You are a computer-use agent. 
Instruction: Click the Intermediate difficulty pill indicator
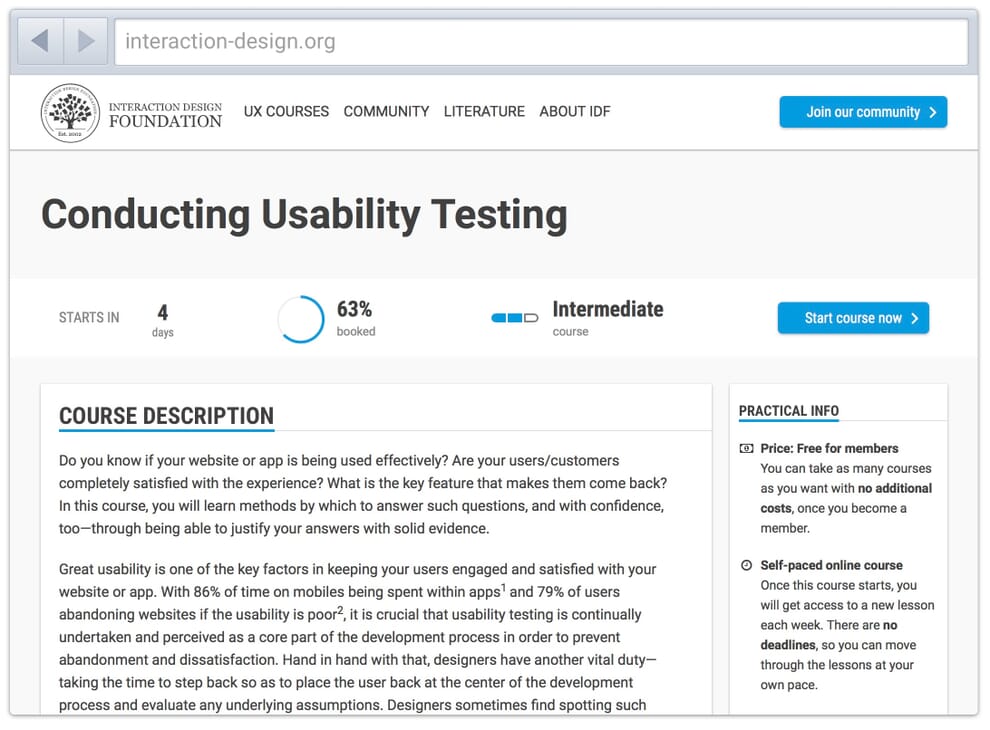[514, 317]
